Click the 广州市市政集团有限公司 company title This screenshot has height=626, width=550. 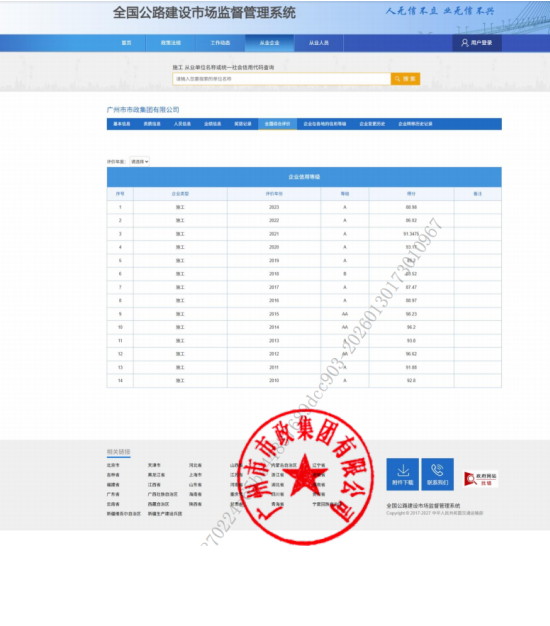point(143,110)
